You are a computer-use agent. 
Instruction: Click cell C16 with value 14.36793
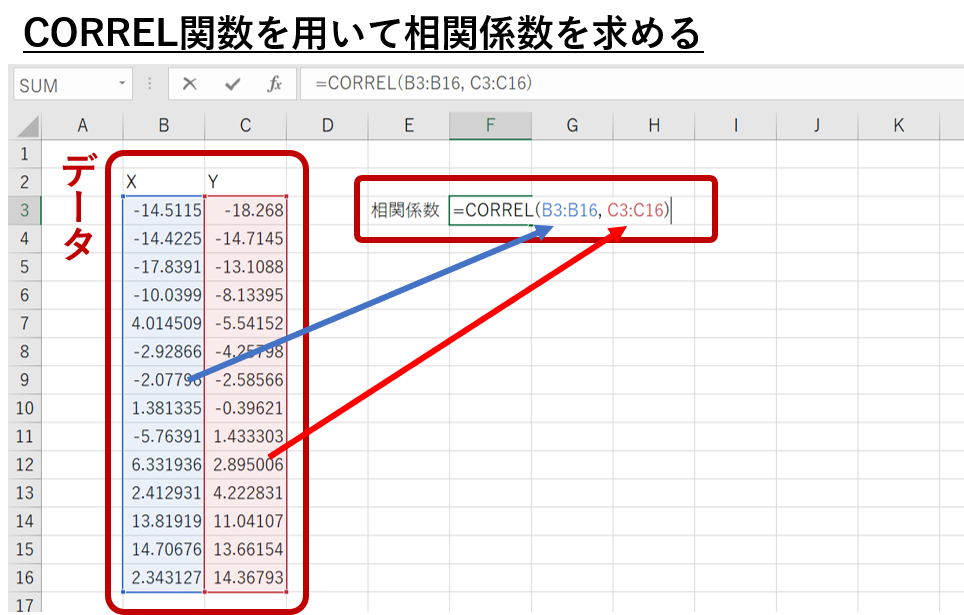coord(245,578)
